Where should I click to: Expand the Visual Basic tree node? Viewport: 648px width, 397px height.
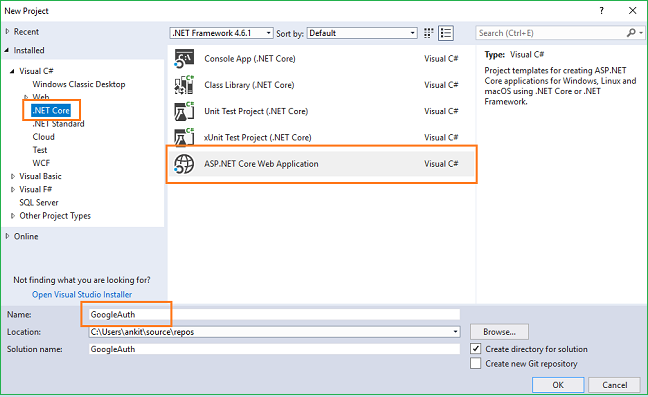pos(13,176)
